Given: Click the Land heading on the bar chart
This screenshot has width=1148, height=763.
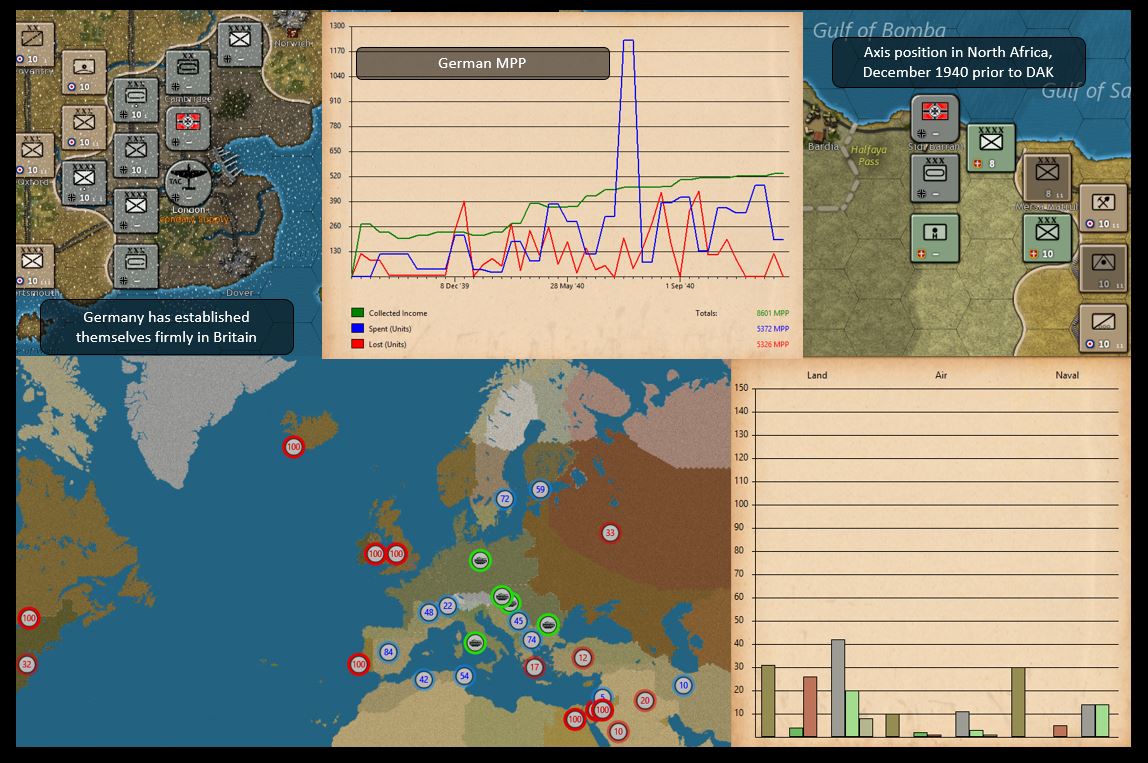Looking at the screenshot, I should coord(817,375).
